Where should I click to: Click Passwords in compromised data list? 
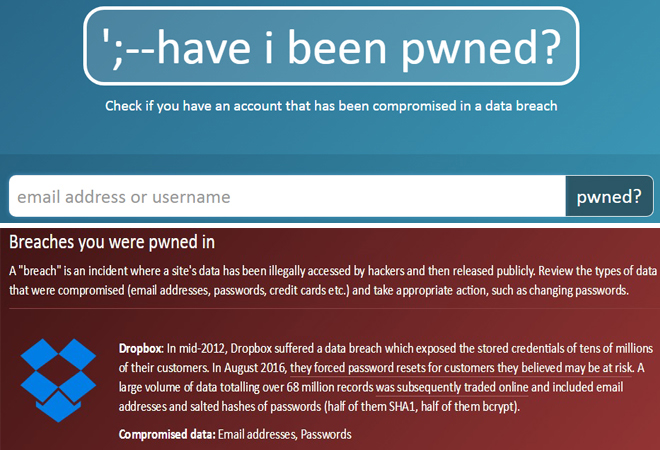tap(326, 434)
